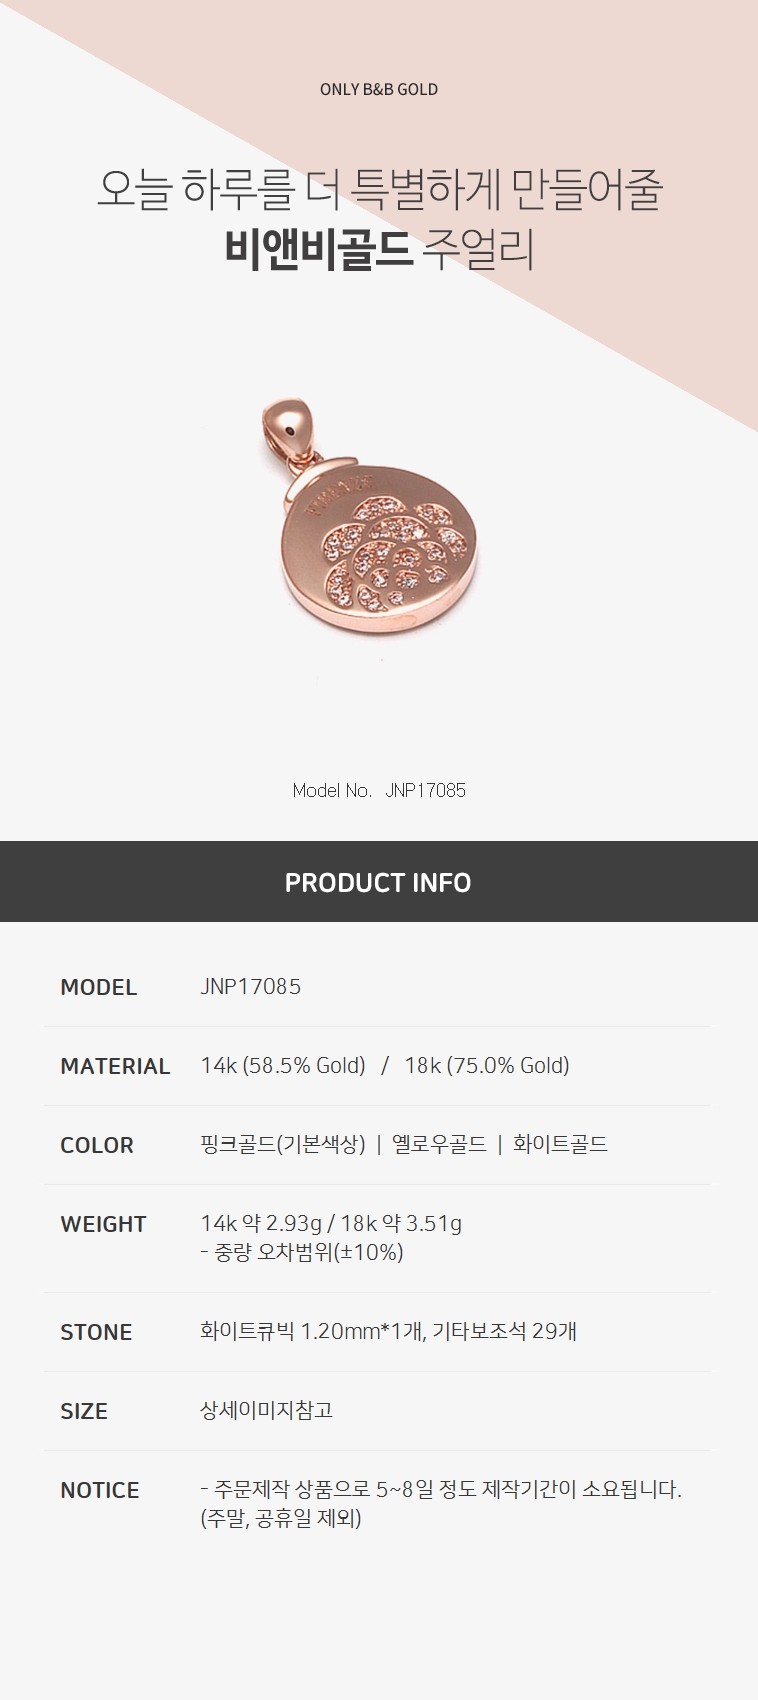Click the JNP17085 value in the MODEL row

(x=250, y=986)
